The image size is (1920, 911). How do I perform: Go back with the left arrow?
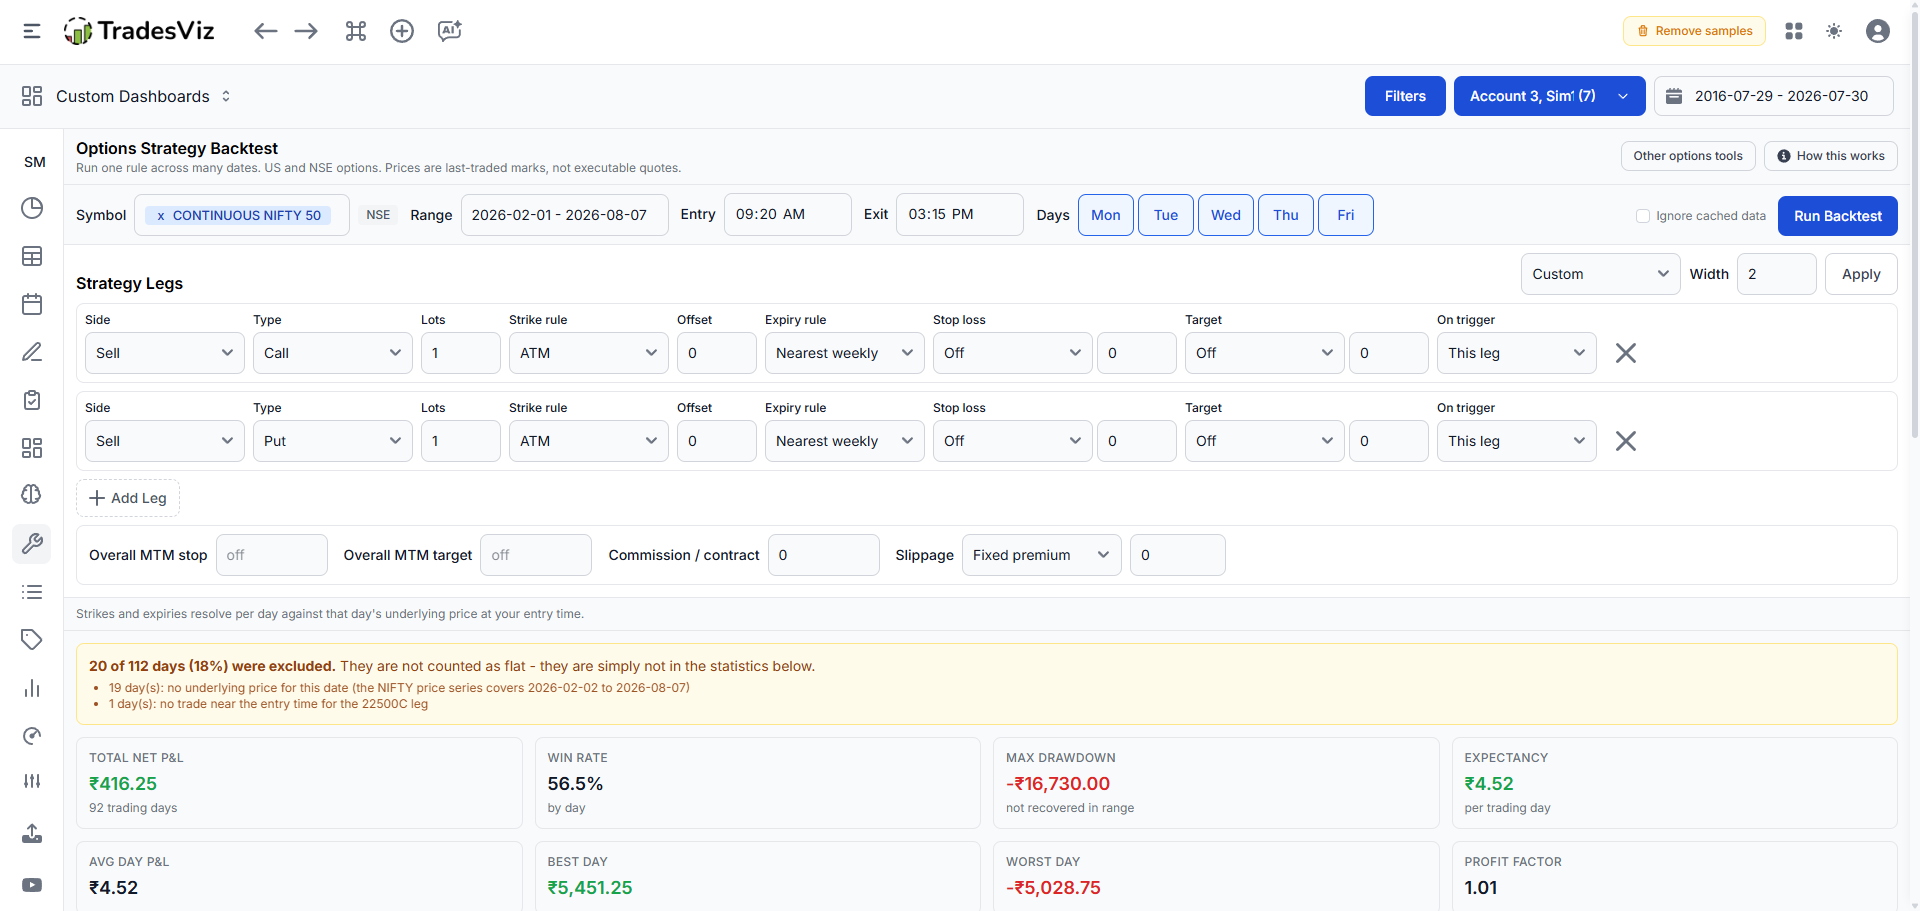(265, 31)
